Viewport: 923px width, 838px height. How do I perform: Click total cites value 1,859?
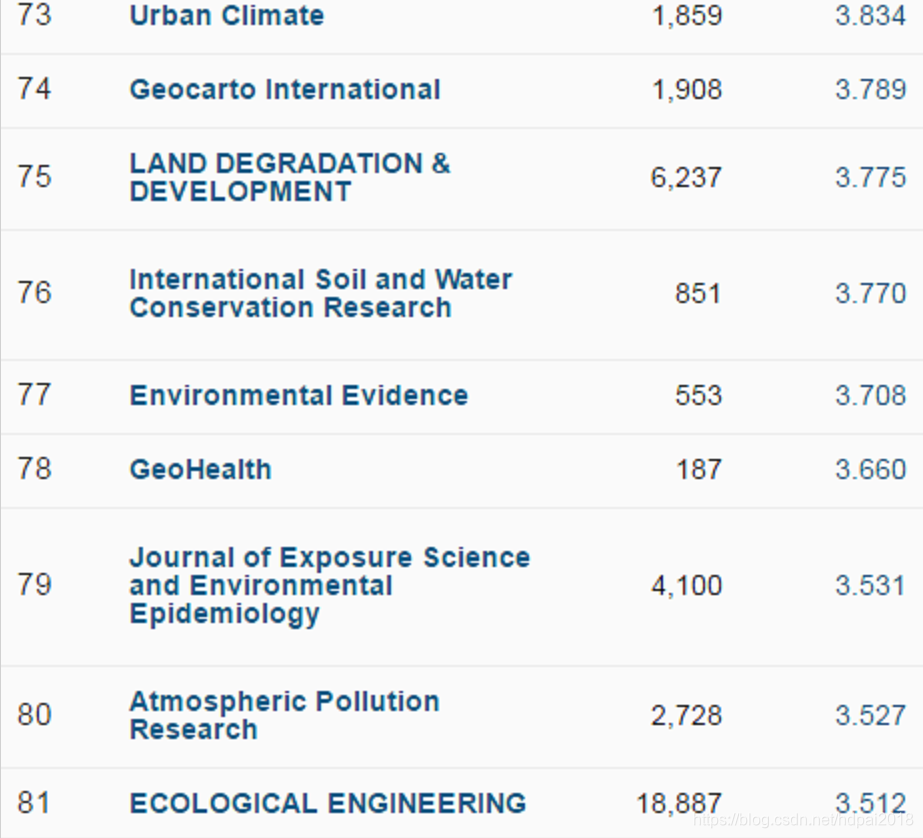point(687,16)
